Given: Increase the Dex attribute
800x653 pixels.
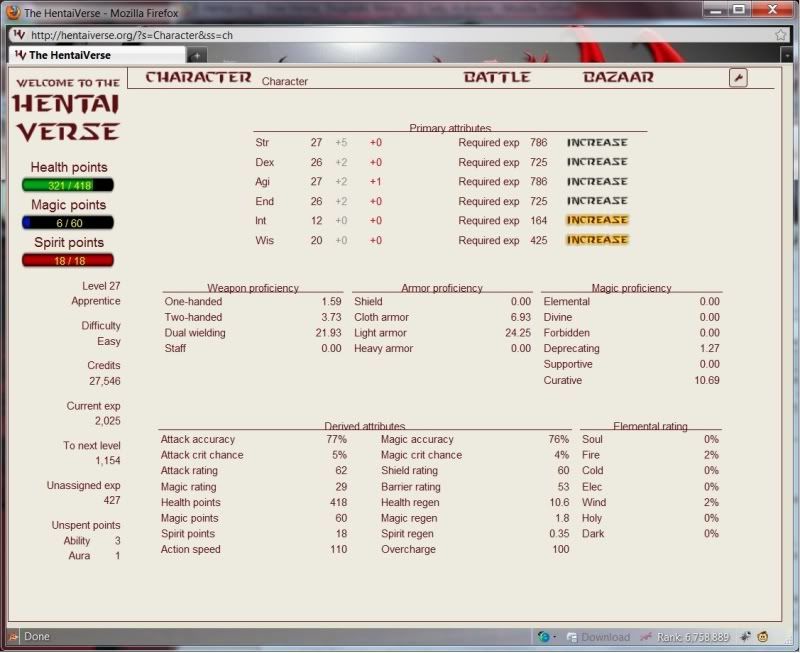Looking at the screenshot, I should pos(597,162).
